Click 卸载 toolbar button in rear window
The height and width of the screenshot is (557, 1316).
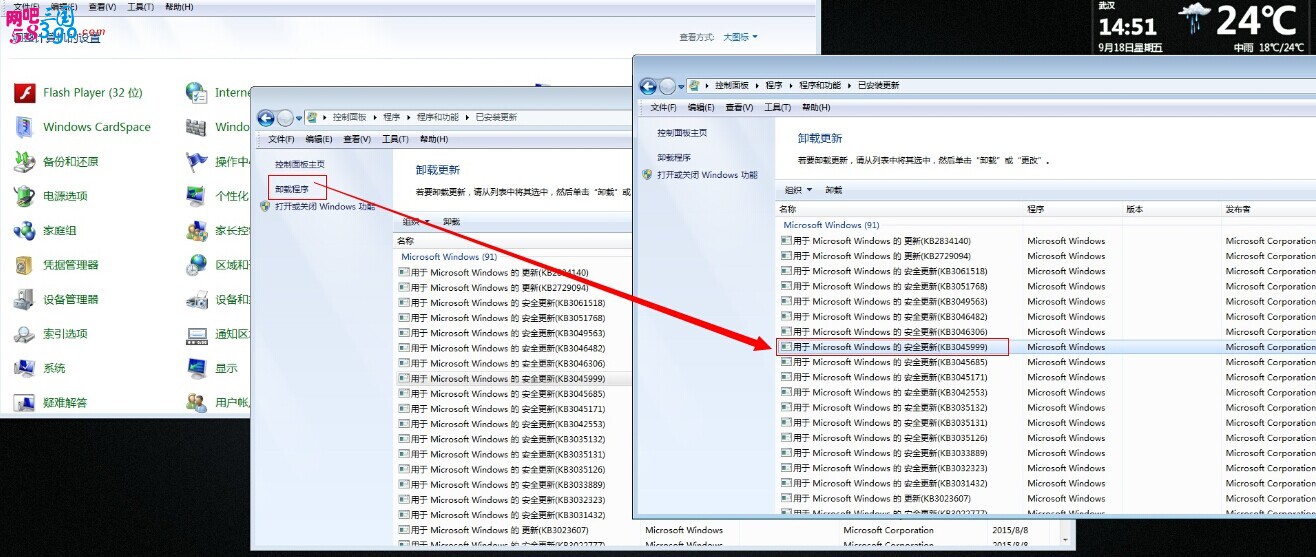pyautogui.click(x=451, y=222)
